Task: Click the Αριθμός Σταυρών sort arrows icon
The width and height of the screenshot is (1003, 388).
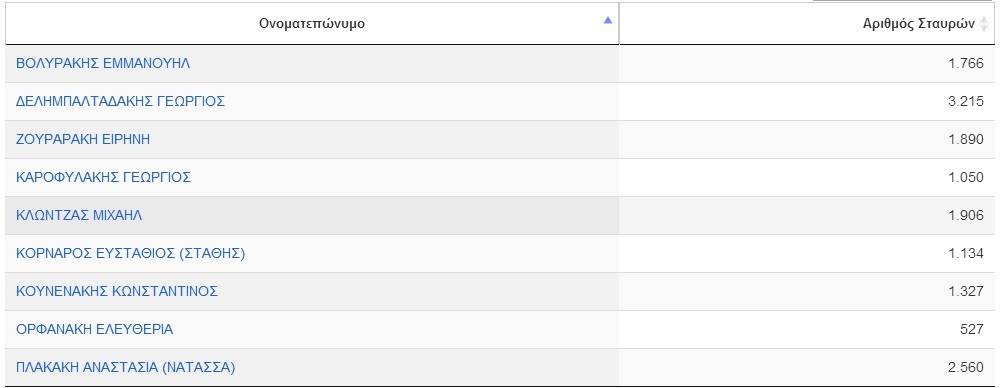Action: (x=984, y=24)
